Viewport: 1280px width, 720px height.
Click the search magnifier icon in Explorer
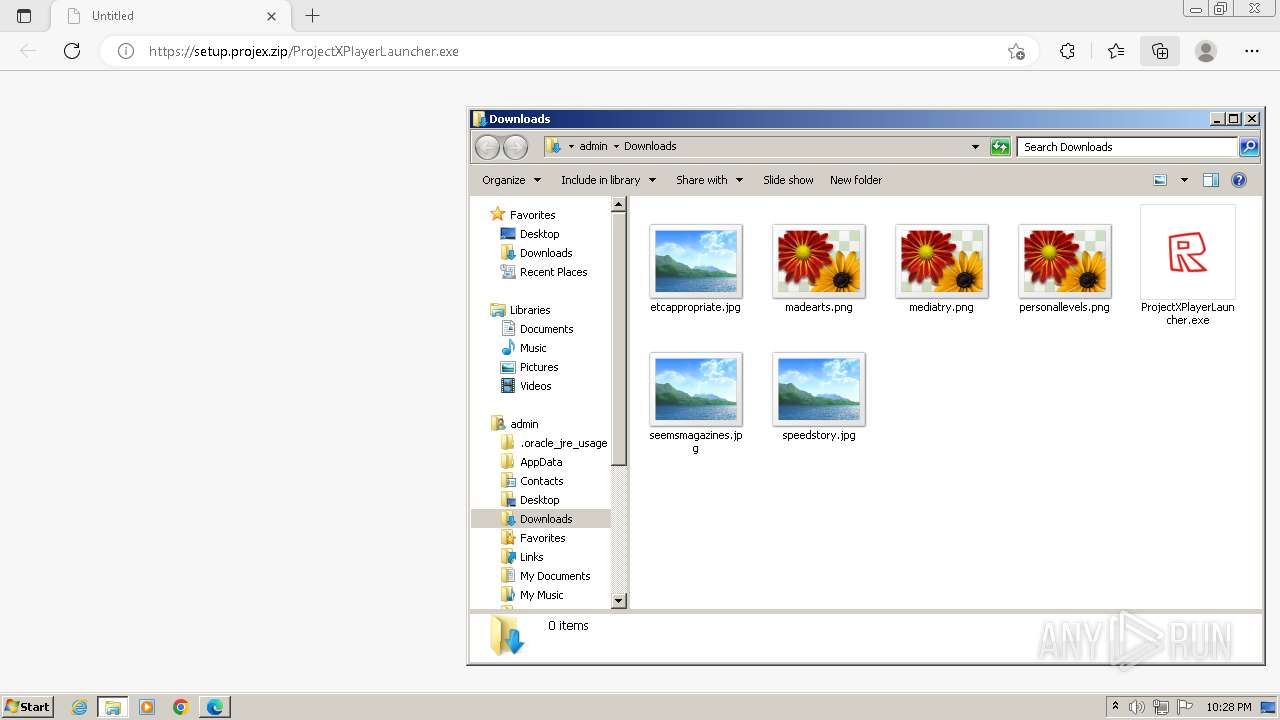(1249, 147)
